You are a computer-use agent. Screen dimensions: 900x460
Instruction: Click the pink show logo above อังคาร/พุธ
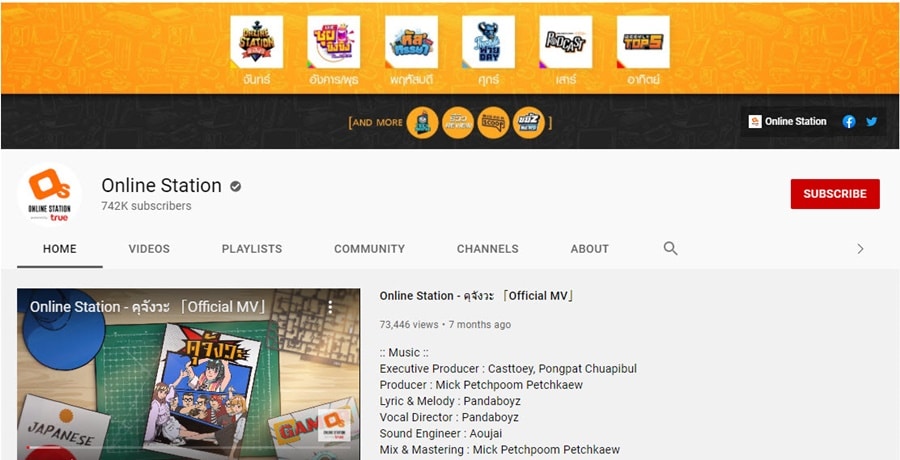(333, 42)
